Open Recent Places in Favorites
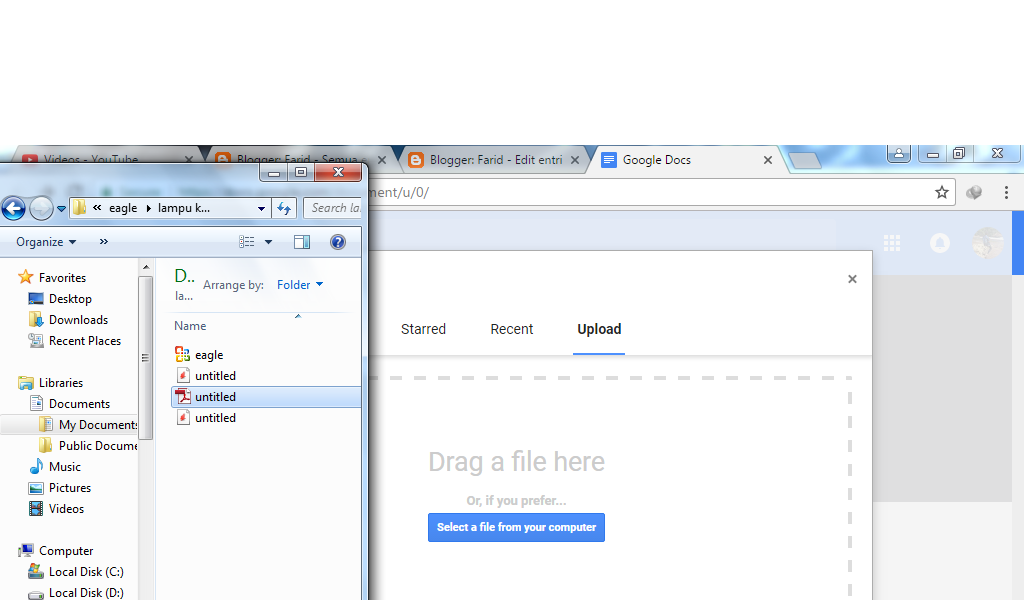The image size is (1024, 600). pos(85,340)
